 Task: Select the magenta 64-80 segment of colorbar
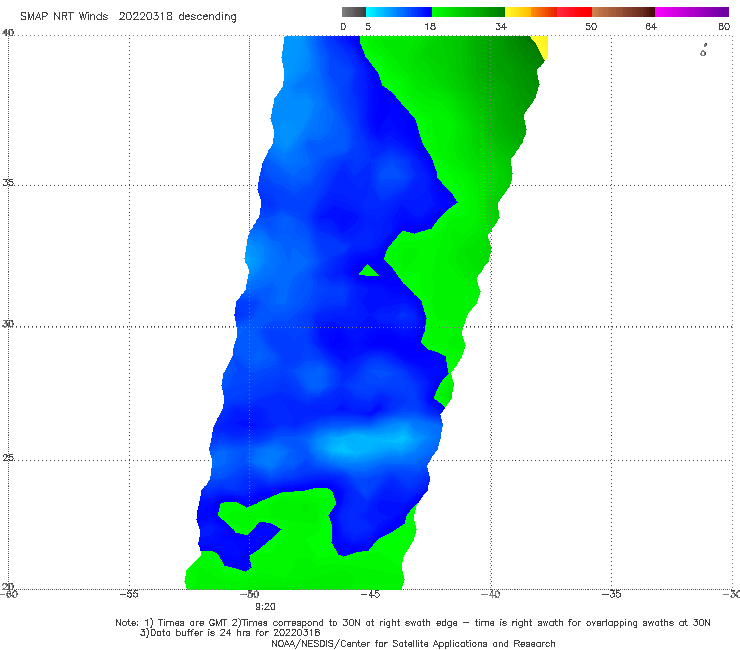[692, 12]
